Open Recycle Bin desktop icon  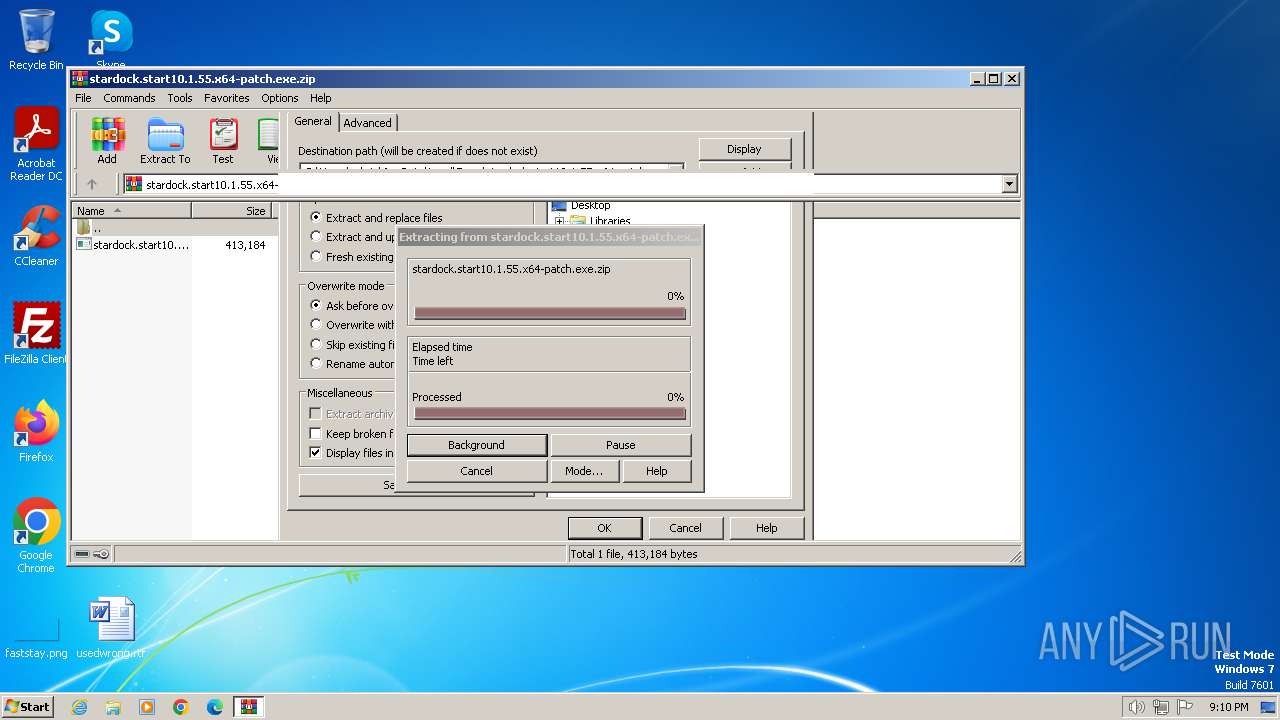click(x=36, y=40)
